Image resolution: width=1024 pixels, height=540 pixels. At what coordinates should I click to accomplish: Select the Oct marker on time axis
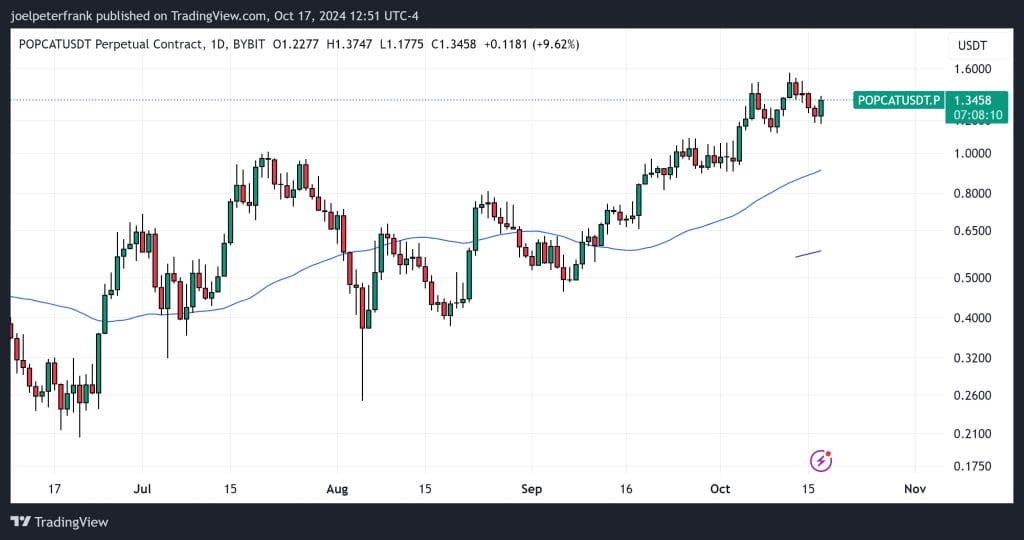point(720,489)
